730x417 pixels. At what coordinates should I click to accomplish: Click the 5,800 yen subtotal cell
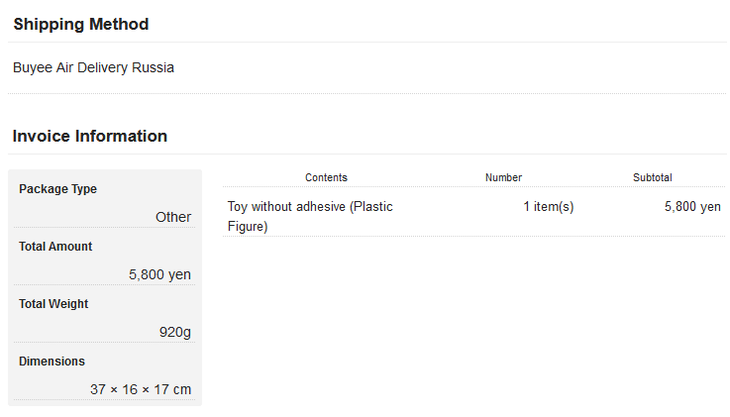point(692,207)
